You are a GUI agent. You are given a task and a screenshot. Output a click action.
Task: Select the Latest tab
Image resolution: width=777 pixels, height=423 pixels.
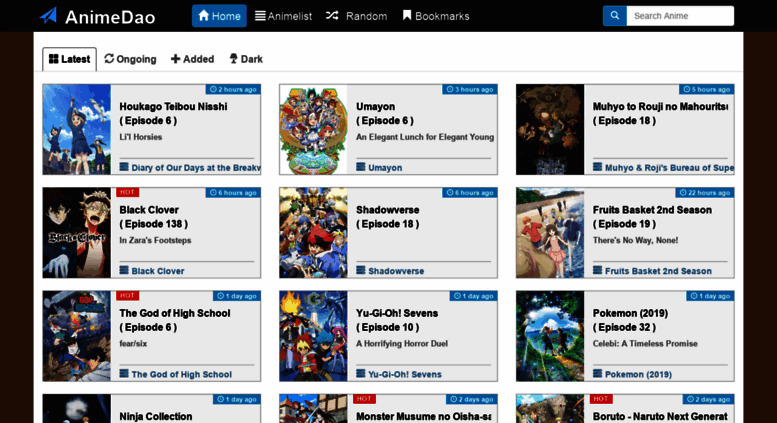[x=69, y=59]
